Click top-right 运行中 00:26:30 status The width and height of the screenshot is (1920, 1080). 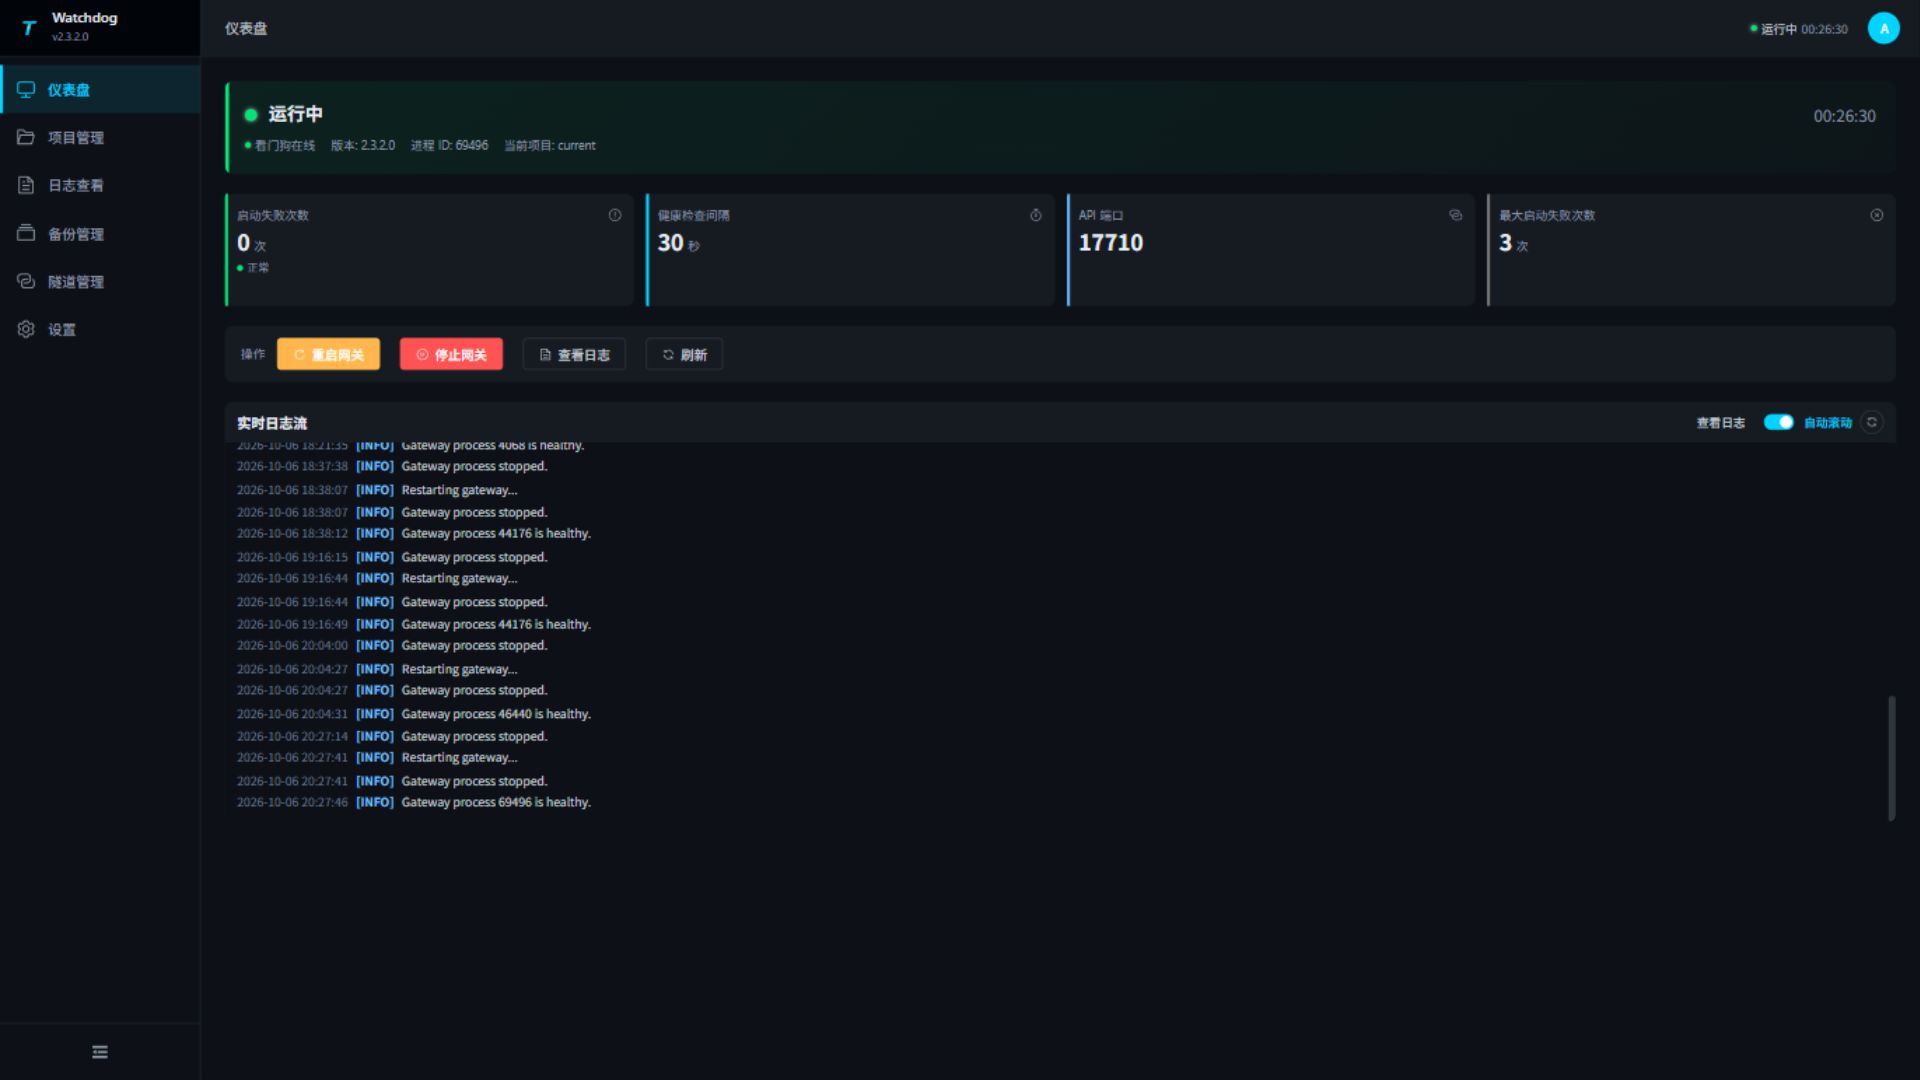(1798, 29)
